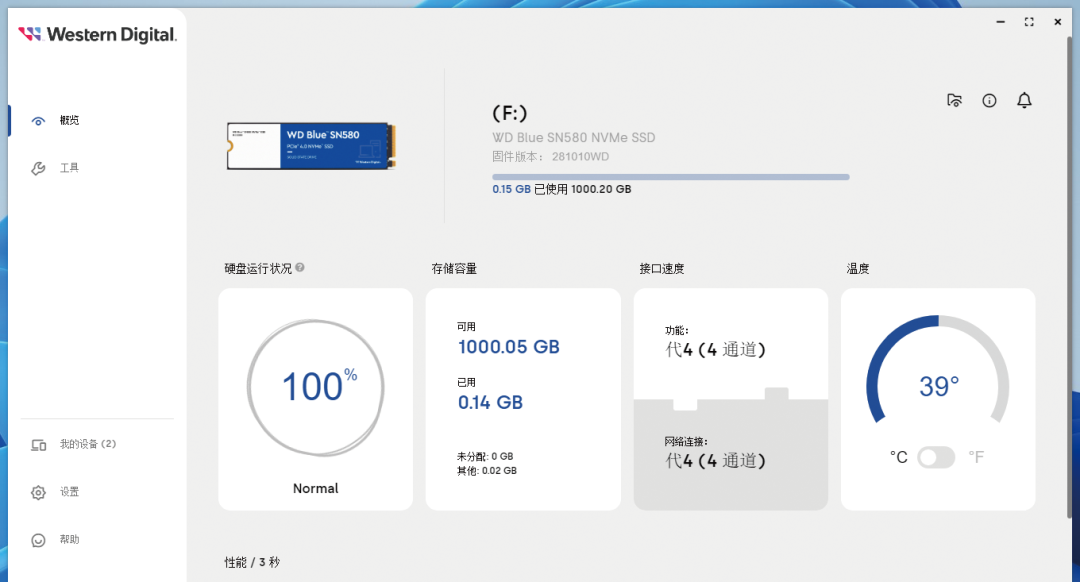Viewport: 1080px width, 582px height.
Task: Click the info circle icon near top right
Action: (x=989, y=100)
